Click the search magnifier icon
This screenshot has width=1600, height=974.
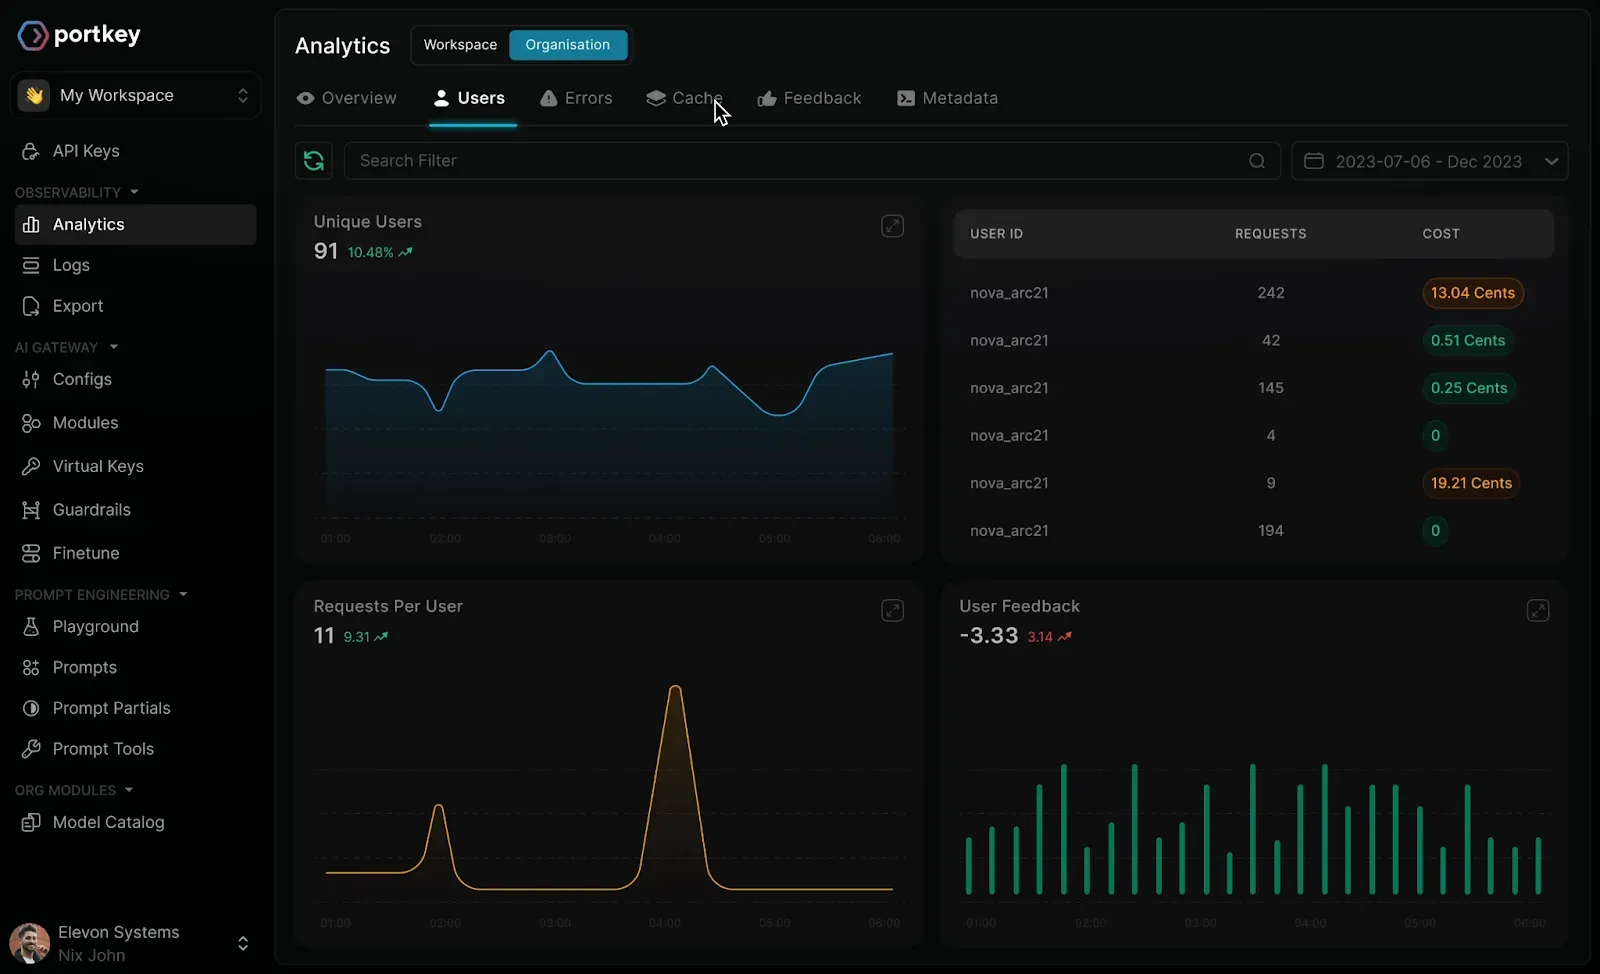tap(1257, 160)
